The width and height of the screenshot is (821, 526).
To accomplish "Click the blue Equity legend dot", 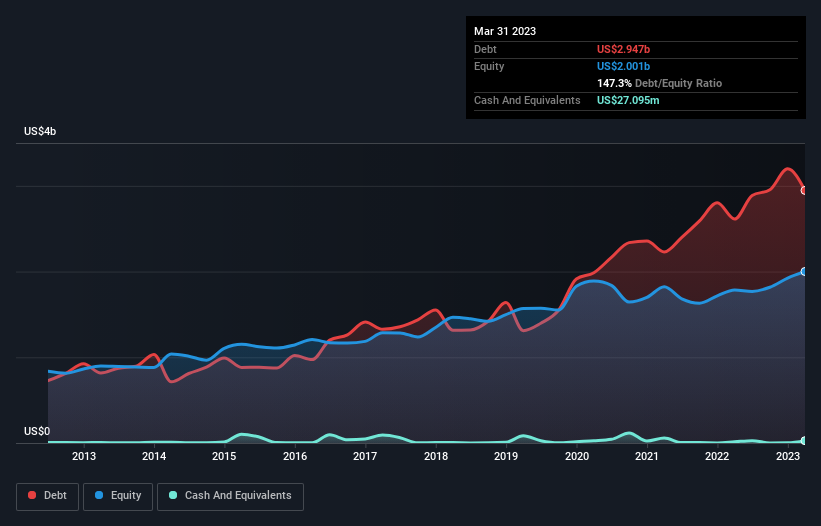I will [x=99, y=495].
